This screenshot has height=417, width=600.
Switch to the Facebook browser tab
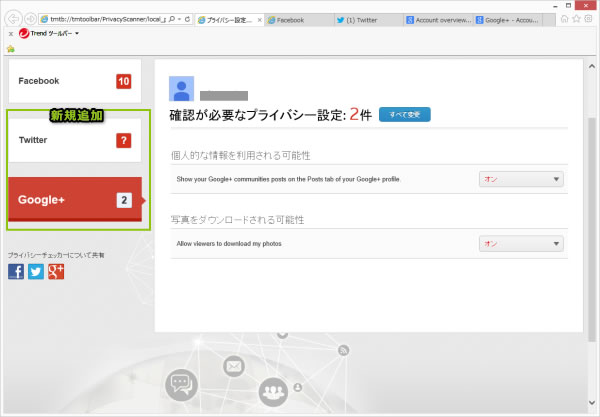coord(298,20)
